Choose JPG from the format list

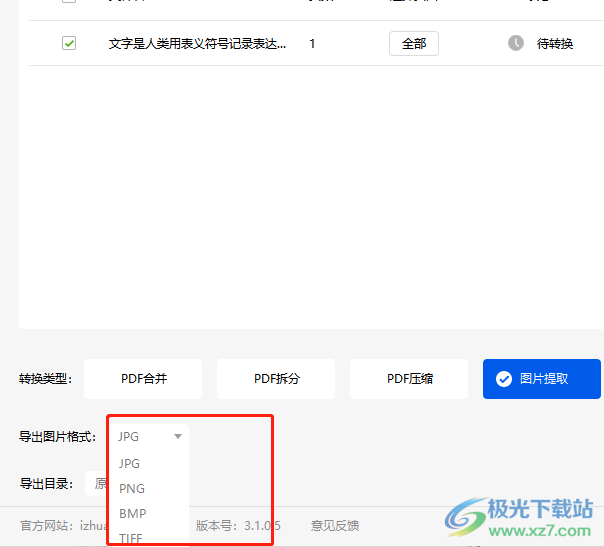coord(130,463)
